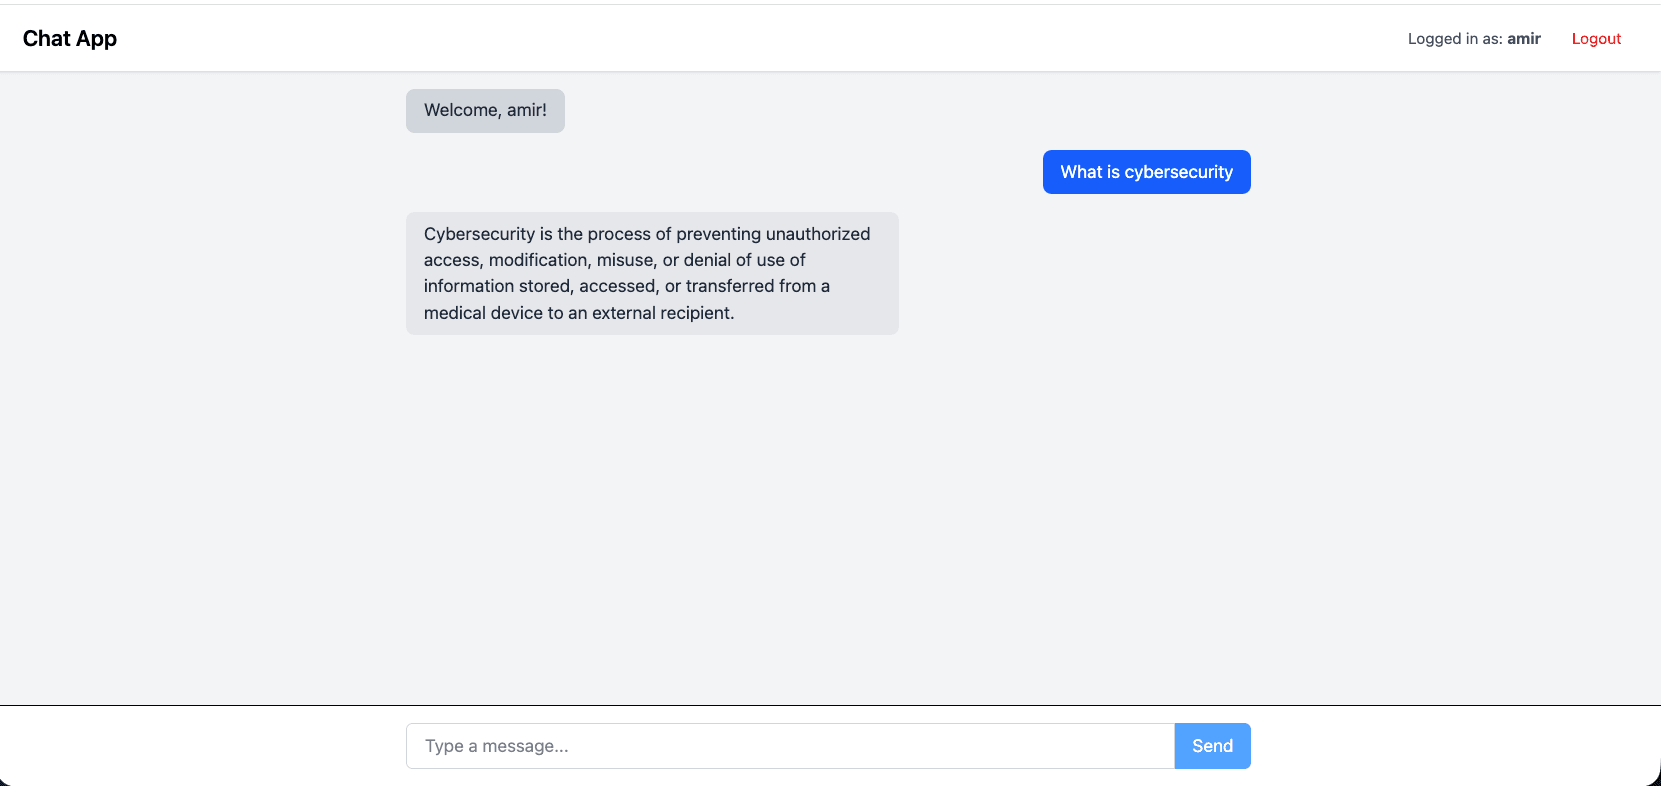Viewport: 1661px width, 786px height.
Task: Click the bold username amir in header
Action: [x=1523, y=39]
